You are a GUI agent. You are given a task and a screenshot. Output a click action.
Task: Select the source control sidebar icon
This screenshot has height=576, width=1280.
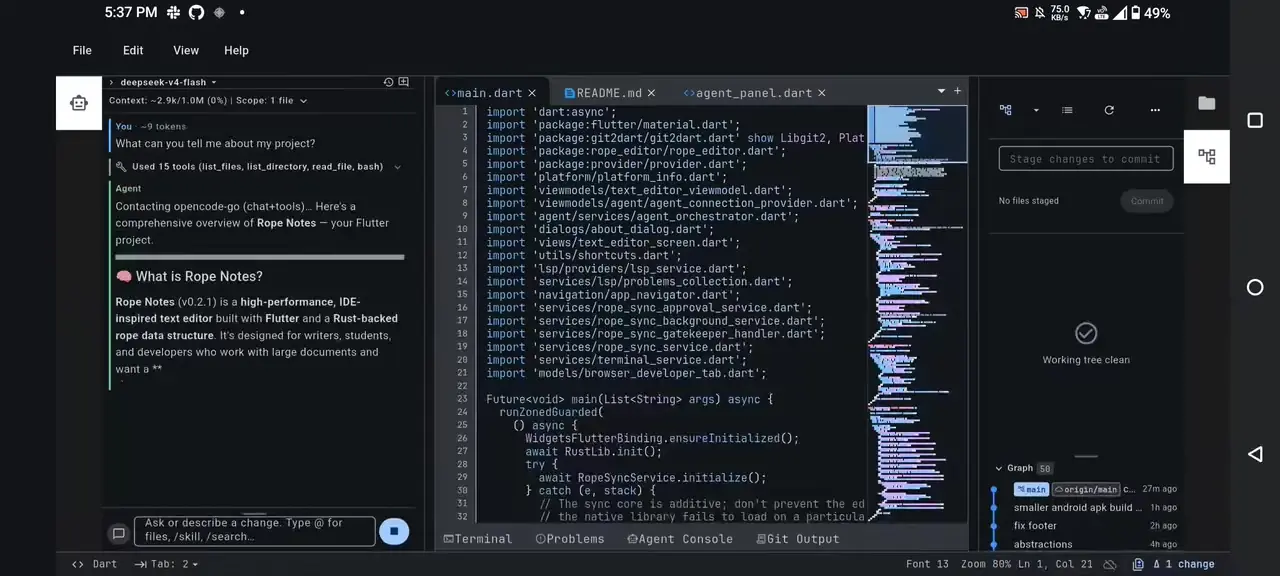[x=1207, y=157]
